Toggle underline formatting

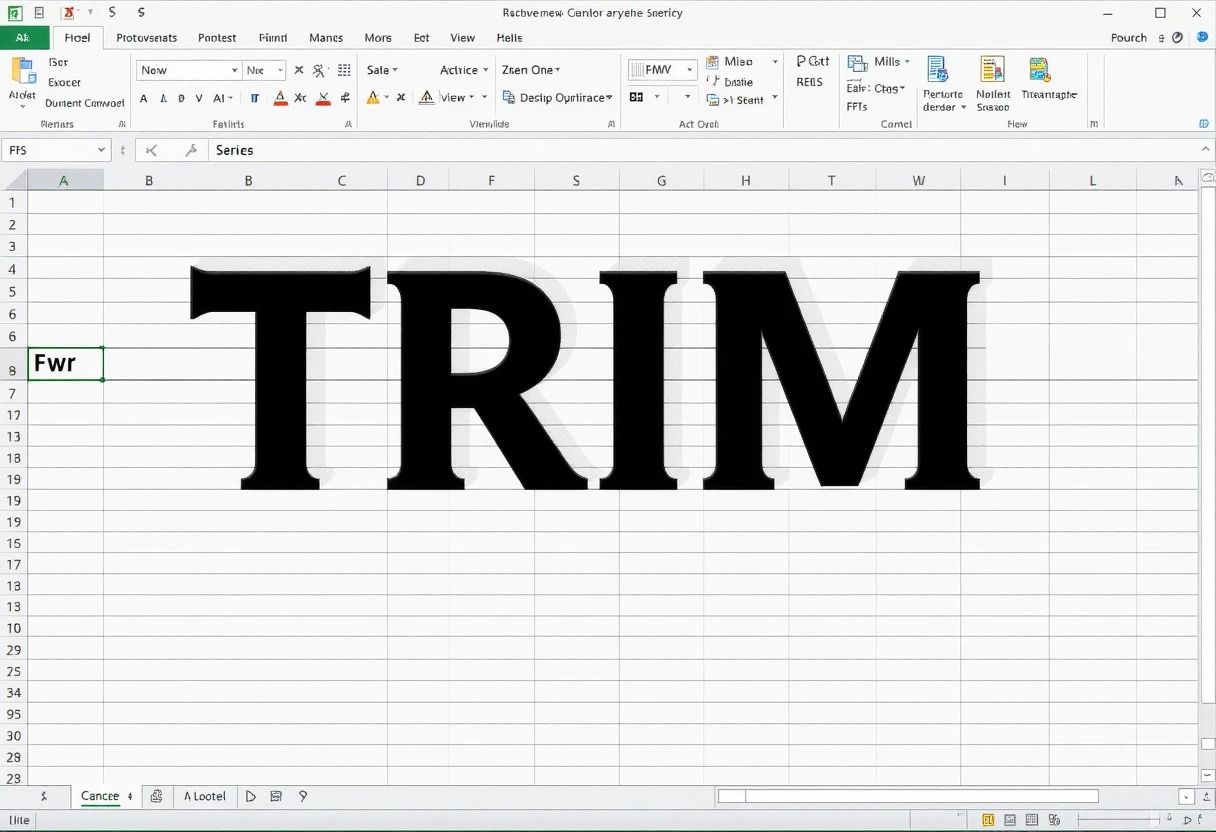(x=181, y=99)
